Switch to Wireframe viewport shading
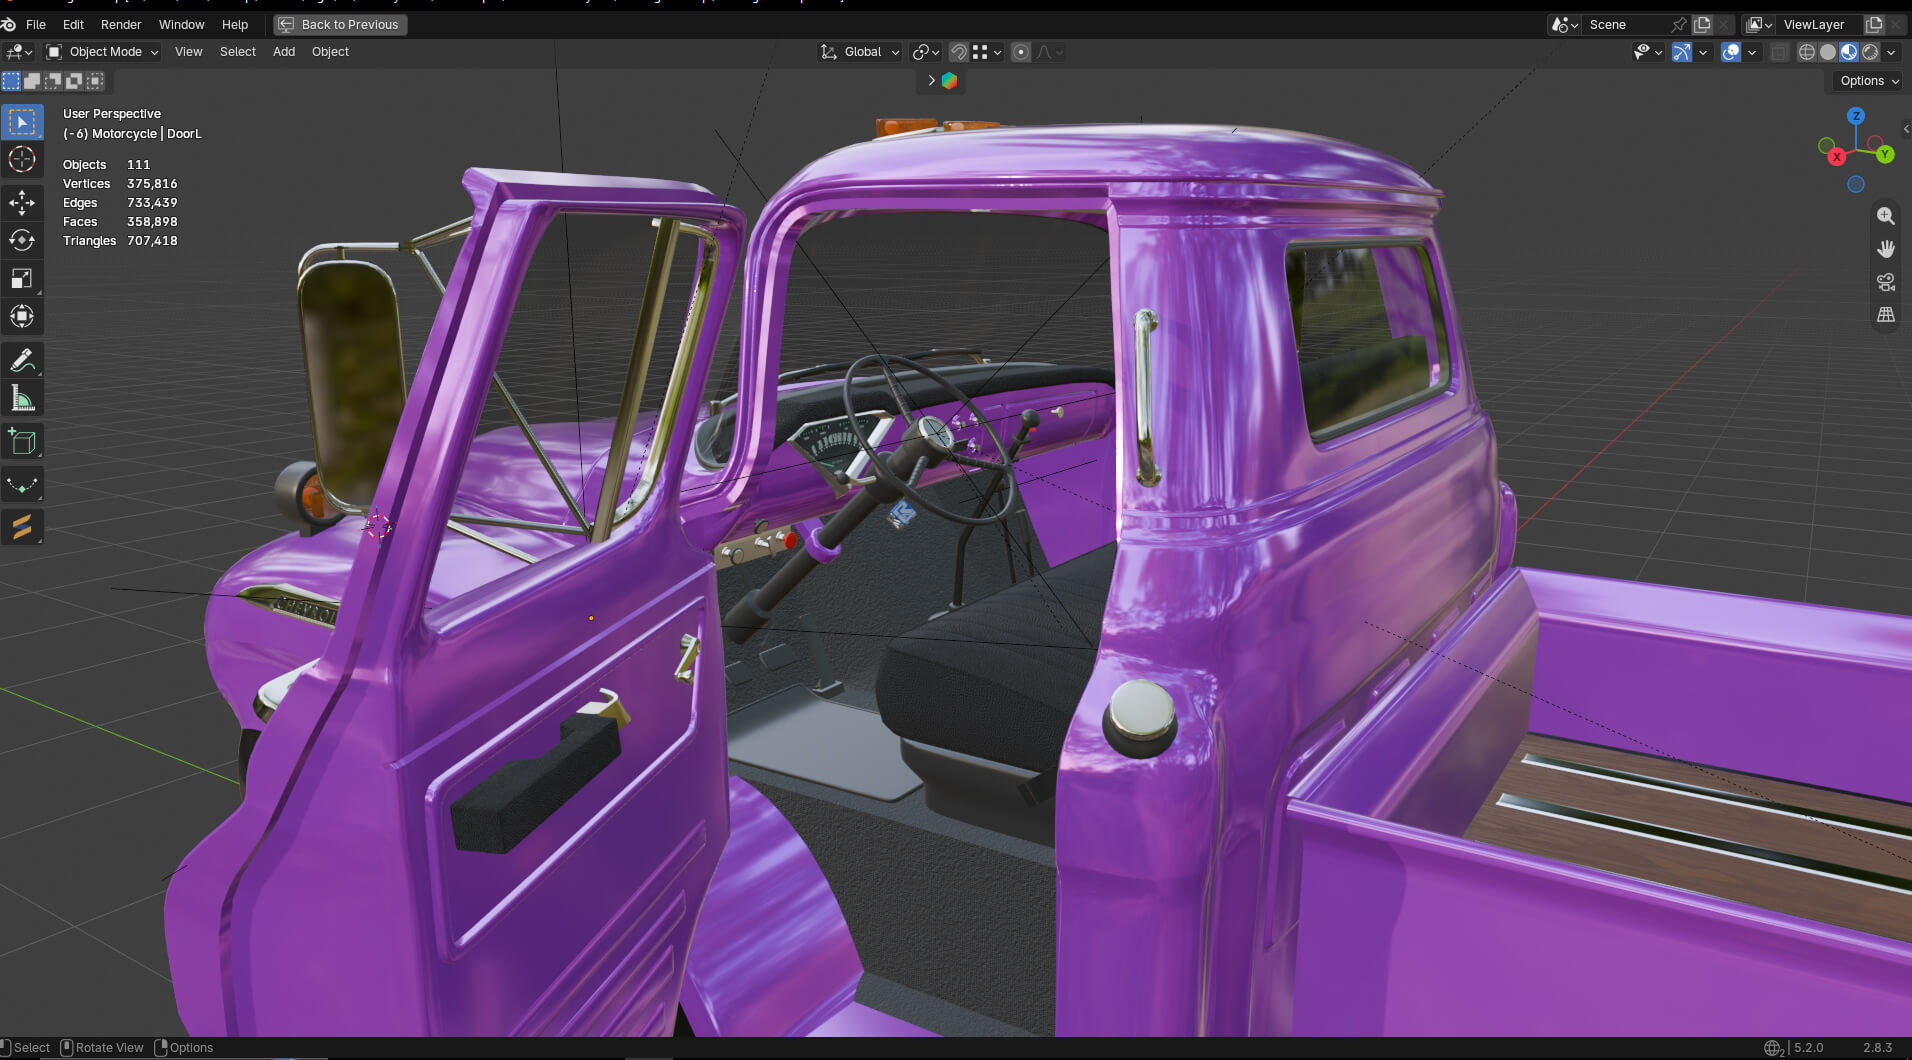The height and width of the screenshot is (1060, 1912). tap(1807, 52)
